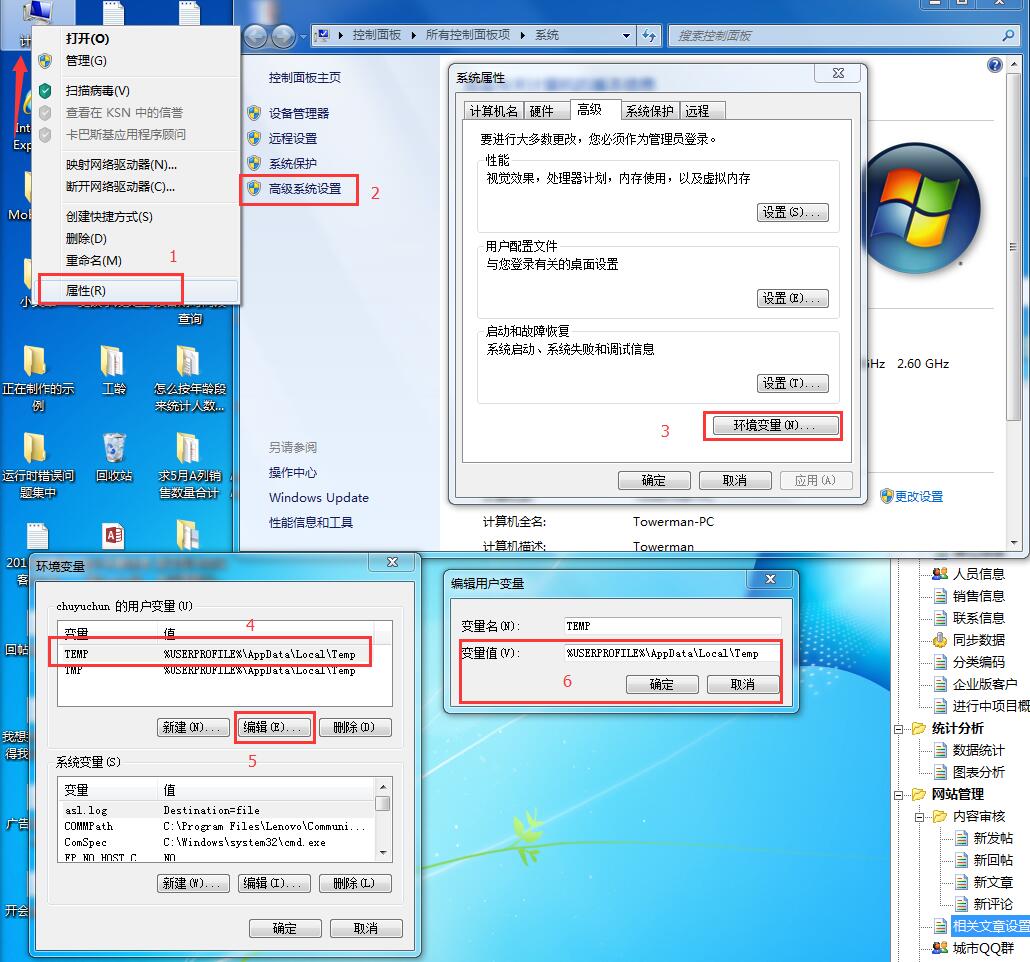Select 同步数据 tree item

pyautogui.click(x=979, y=640)
